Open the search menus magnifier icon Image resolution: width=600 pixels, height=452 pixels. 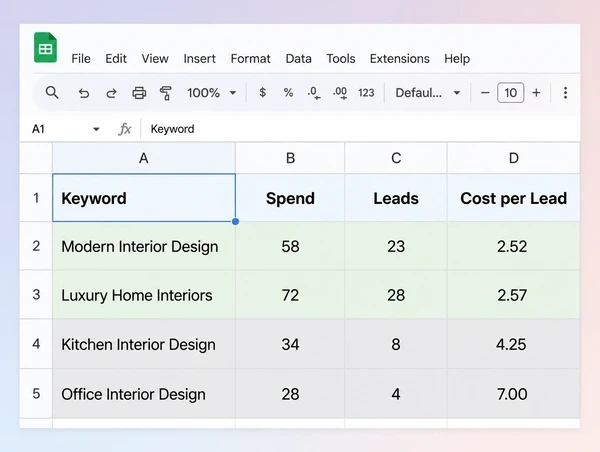[x=52, y=93]
